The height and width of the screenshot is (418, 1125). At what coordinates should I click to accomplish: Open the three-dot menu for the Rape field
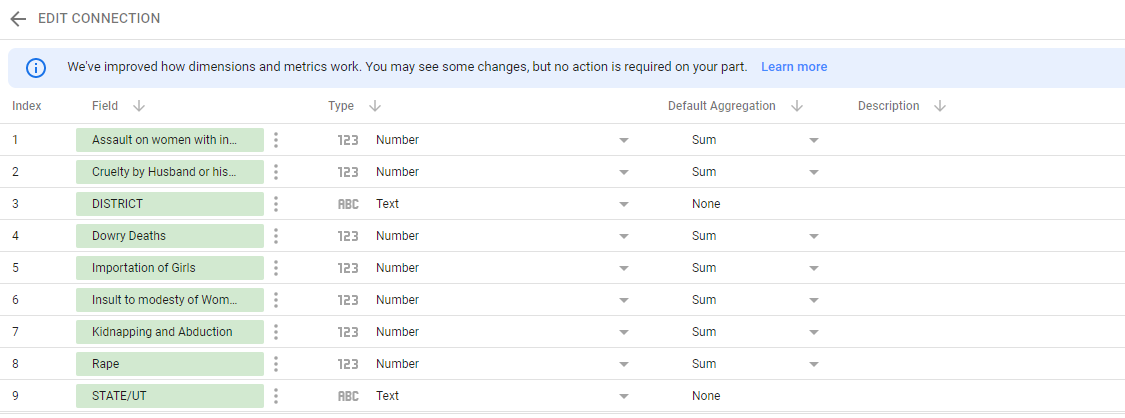[x=276, y=364]
